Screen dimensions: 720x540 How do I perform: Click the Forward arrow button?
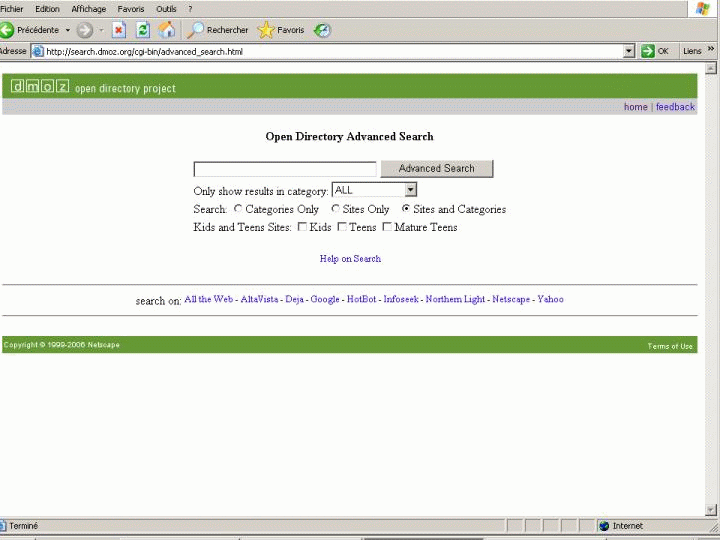[84, 30]
